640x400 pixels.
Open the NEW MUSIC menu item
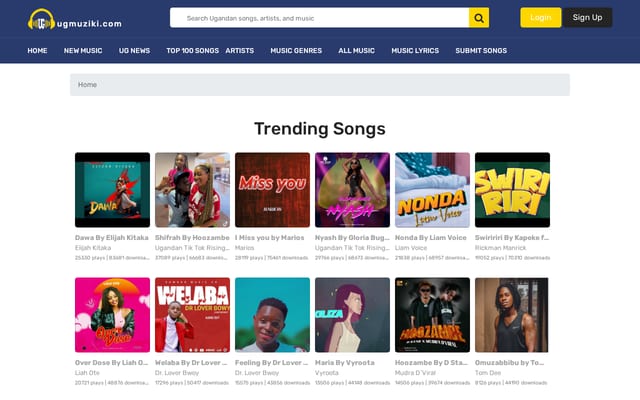pyautogui.click(x=83, y=51)
